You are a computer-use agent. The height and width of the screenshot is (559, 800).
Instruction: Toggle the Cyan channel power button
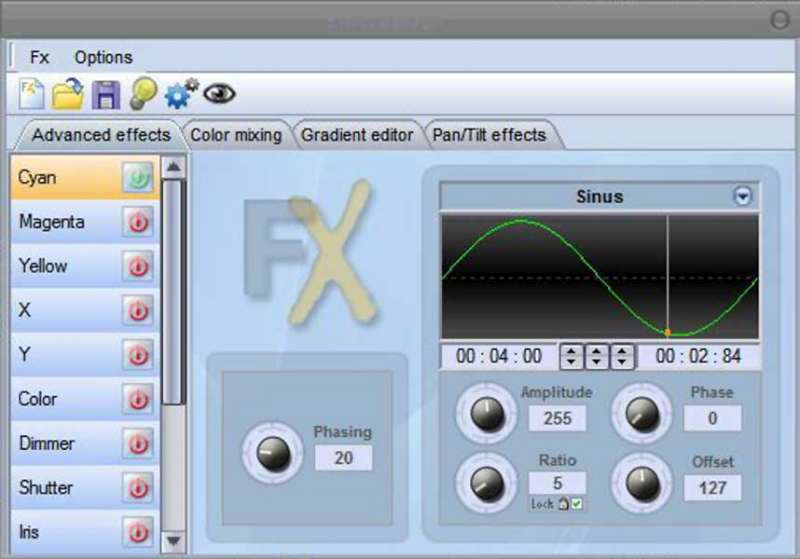[138, 178]
